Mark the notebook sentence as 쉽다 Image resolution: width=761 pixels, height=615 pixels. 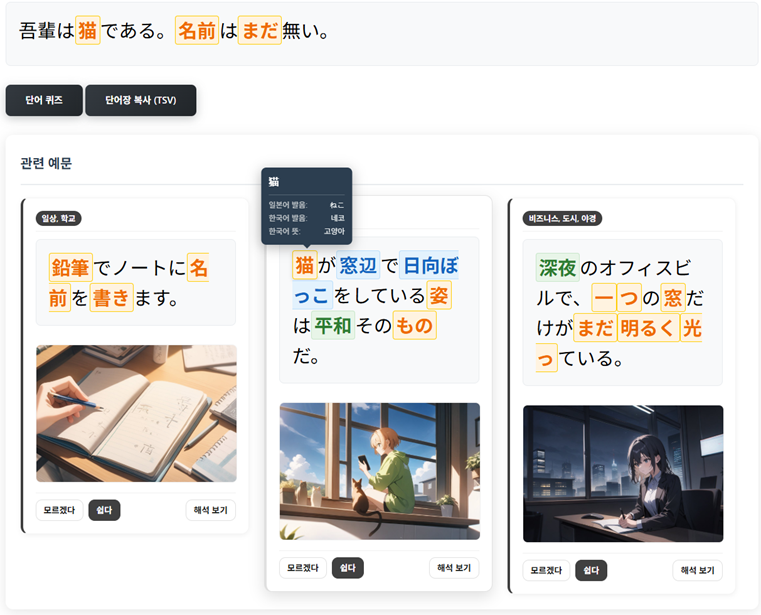(104, 510)
